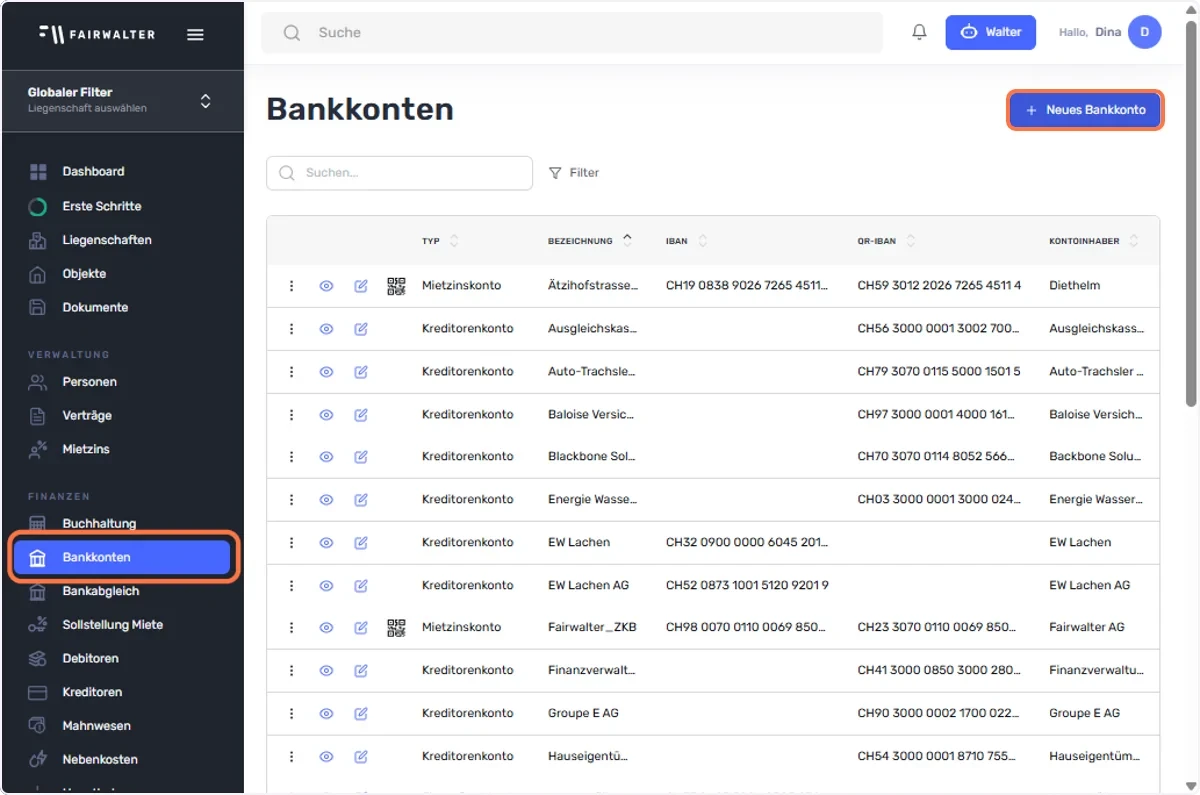Open the user avatar D
This screenshot has height=795, width=1200.
point(1144,32)
